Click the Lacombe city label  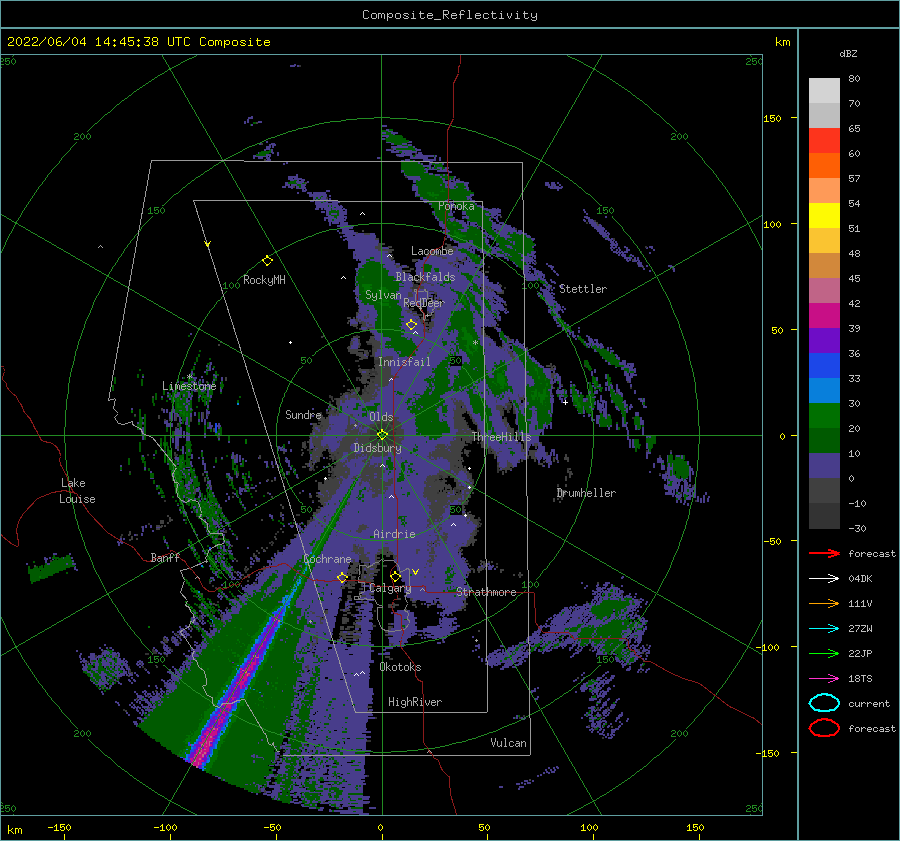[x=432, y=251]
